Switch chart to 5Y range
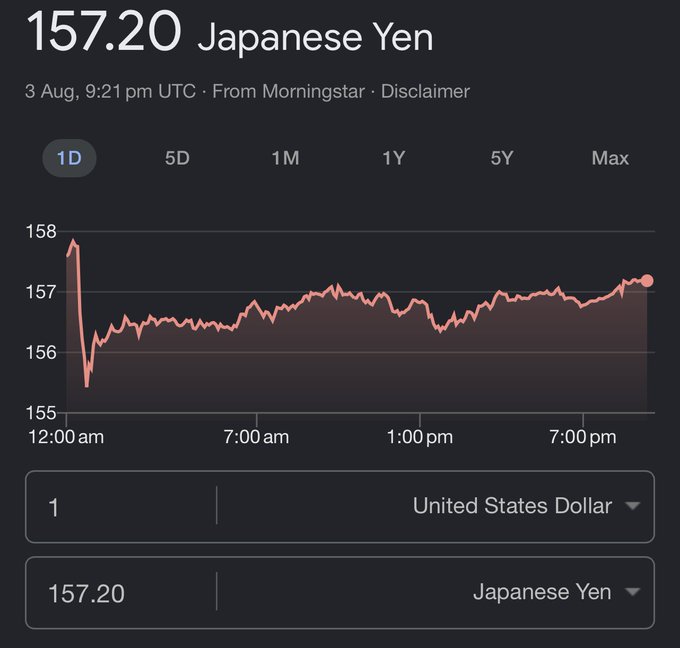The width and height of the screenshot is (680, 648). tap(502, 158)
